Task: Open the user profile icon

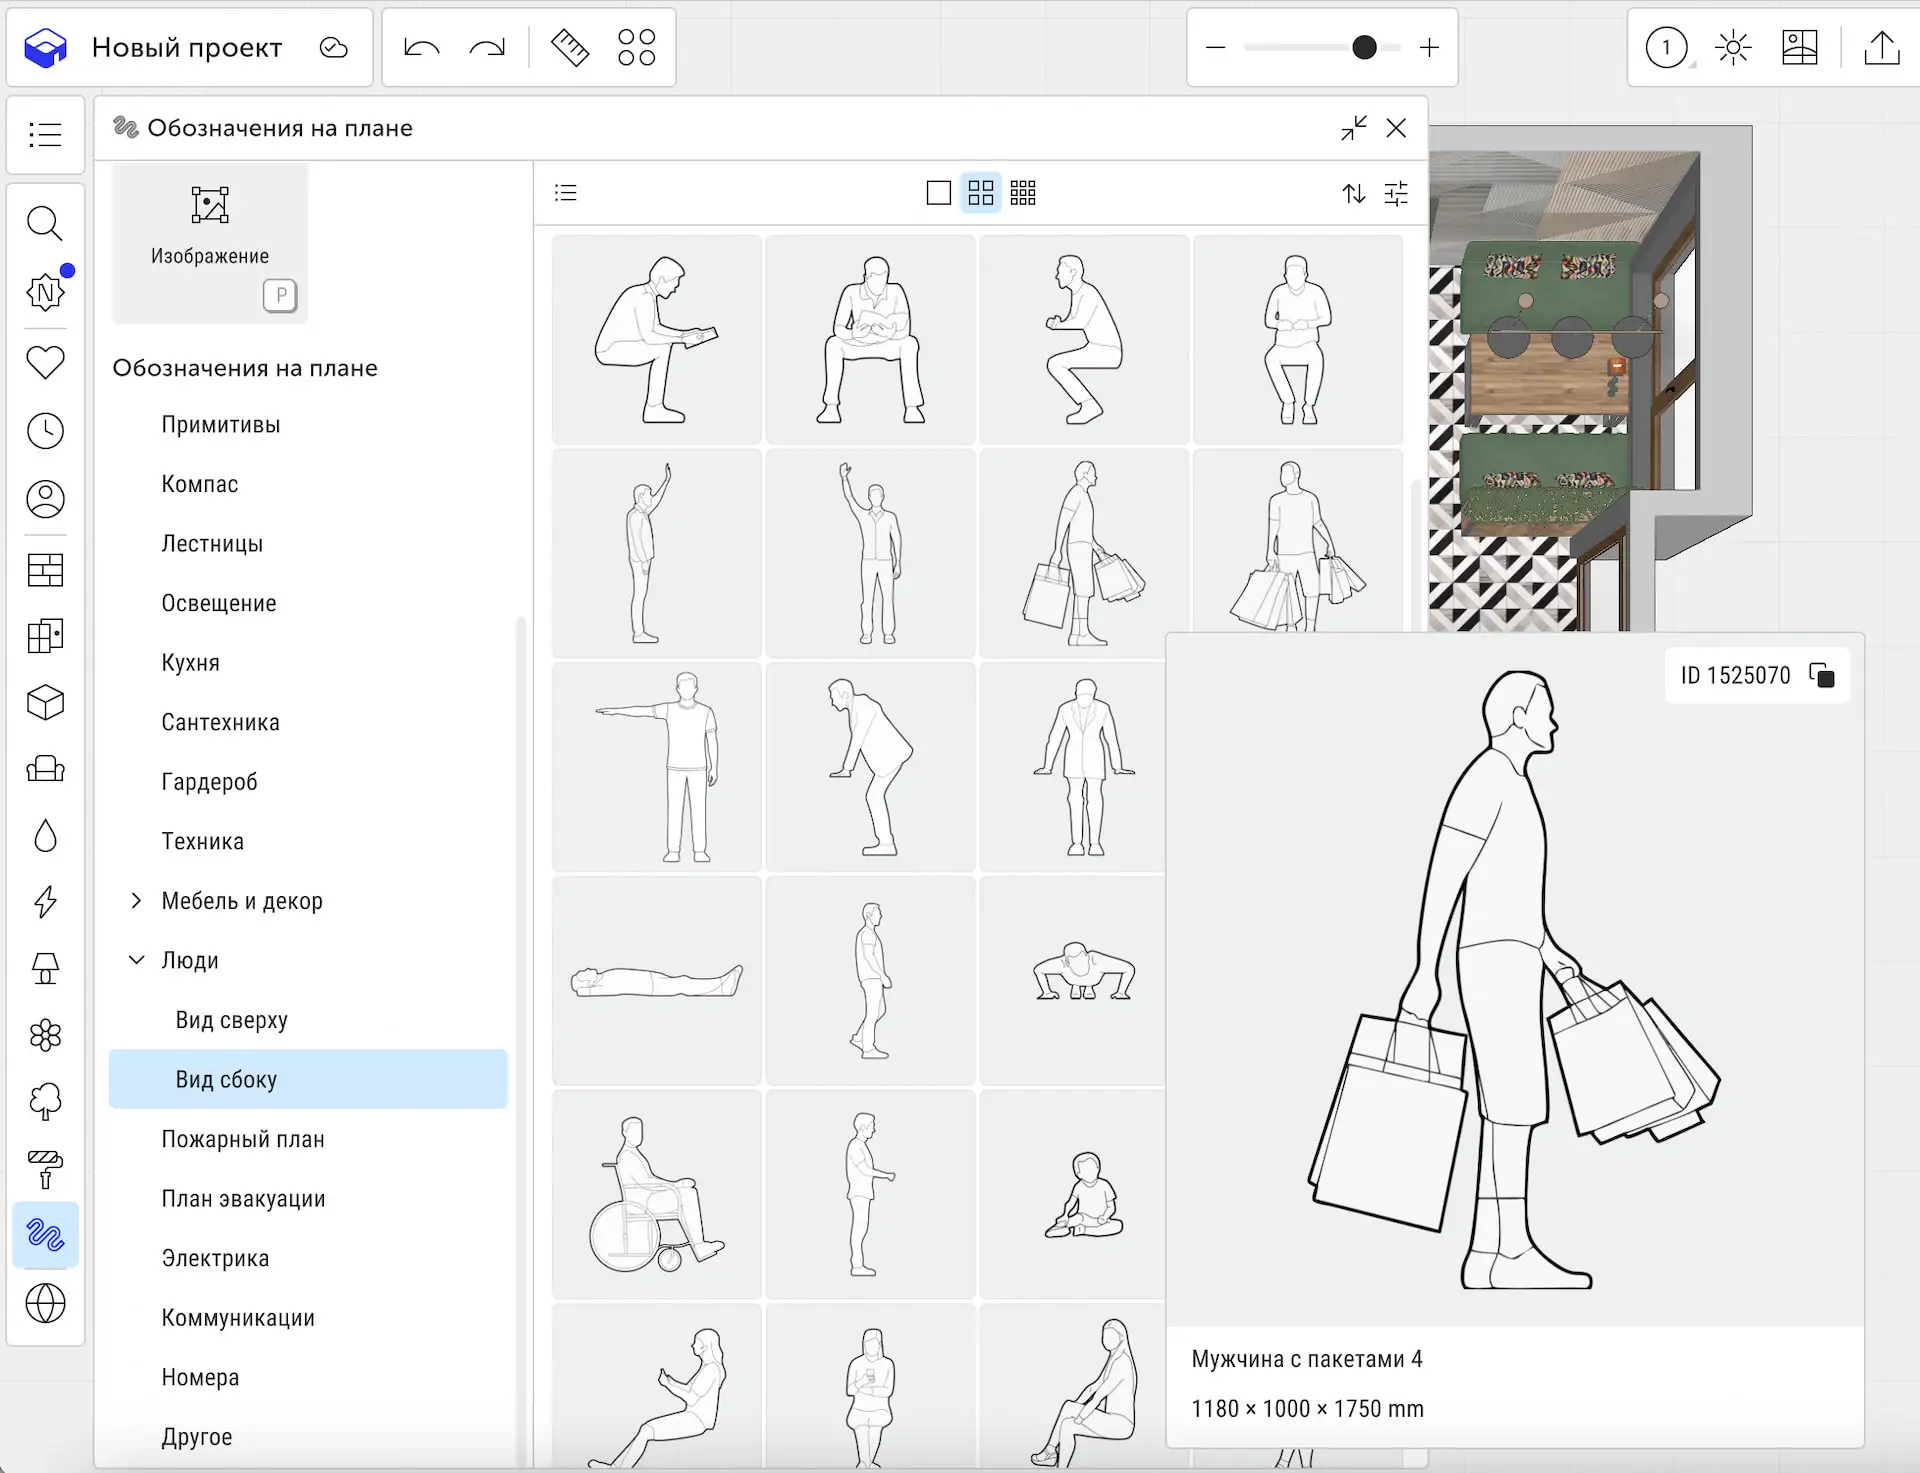Action: (x=45, y=499)
